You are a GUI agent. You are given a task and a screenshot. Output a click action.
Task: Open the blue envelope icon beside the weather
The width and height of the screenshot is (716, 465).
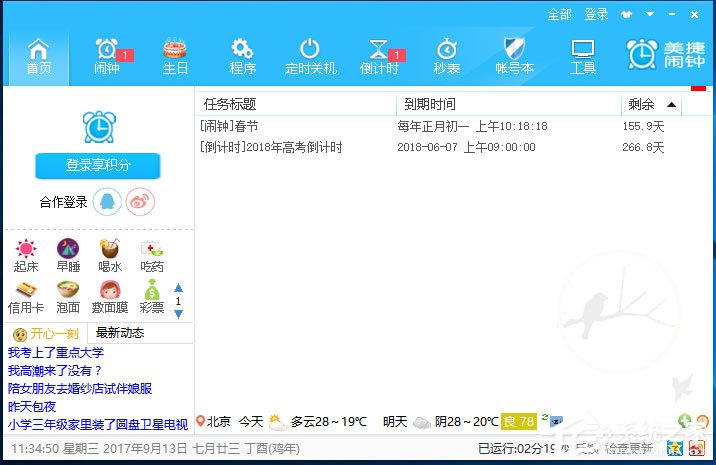557,421
